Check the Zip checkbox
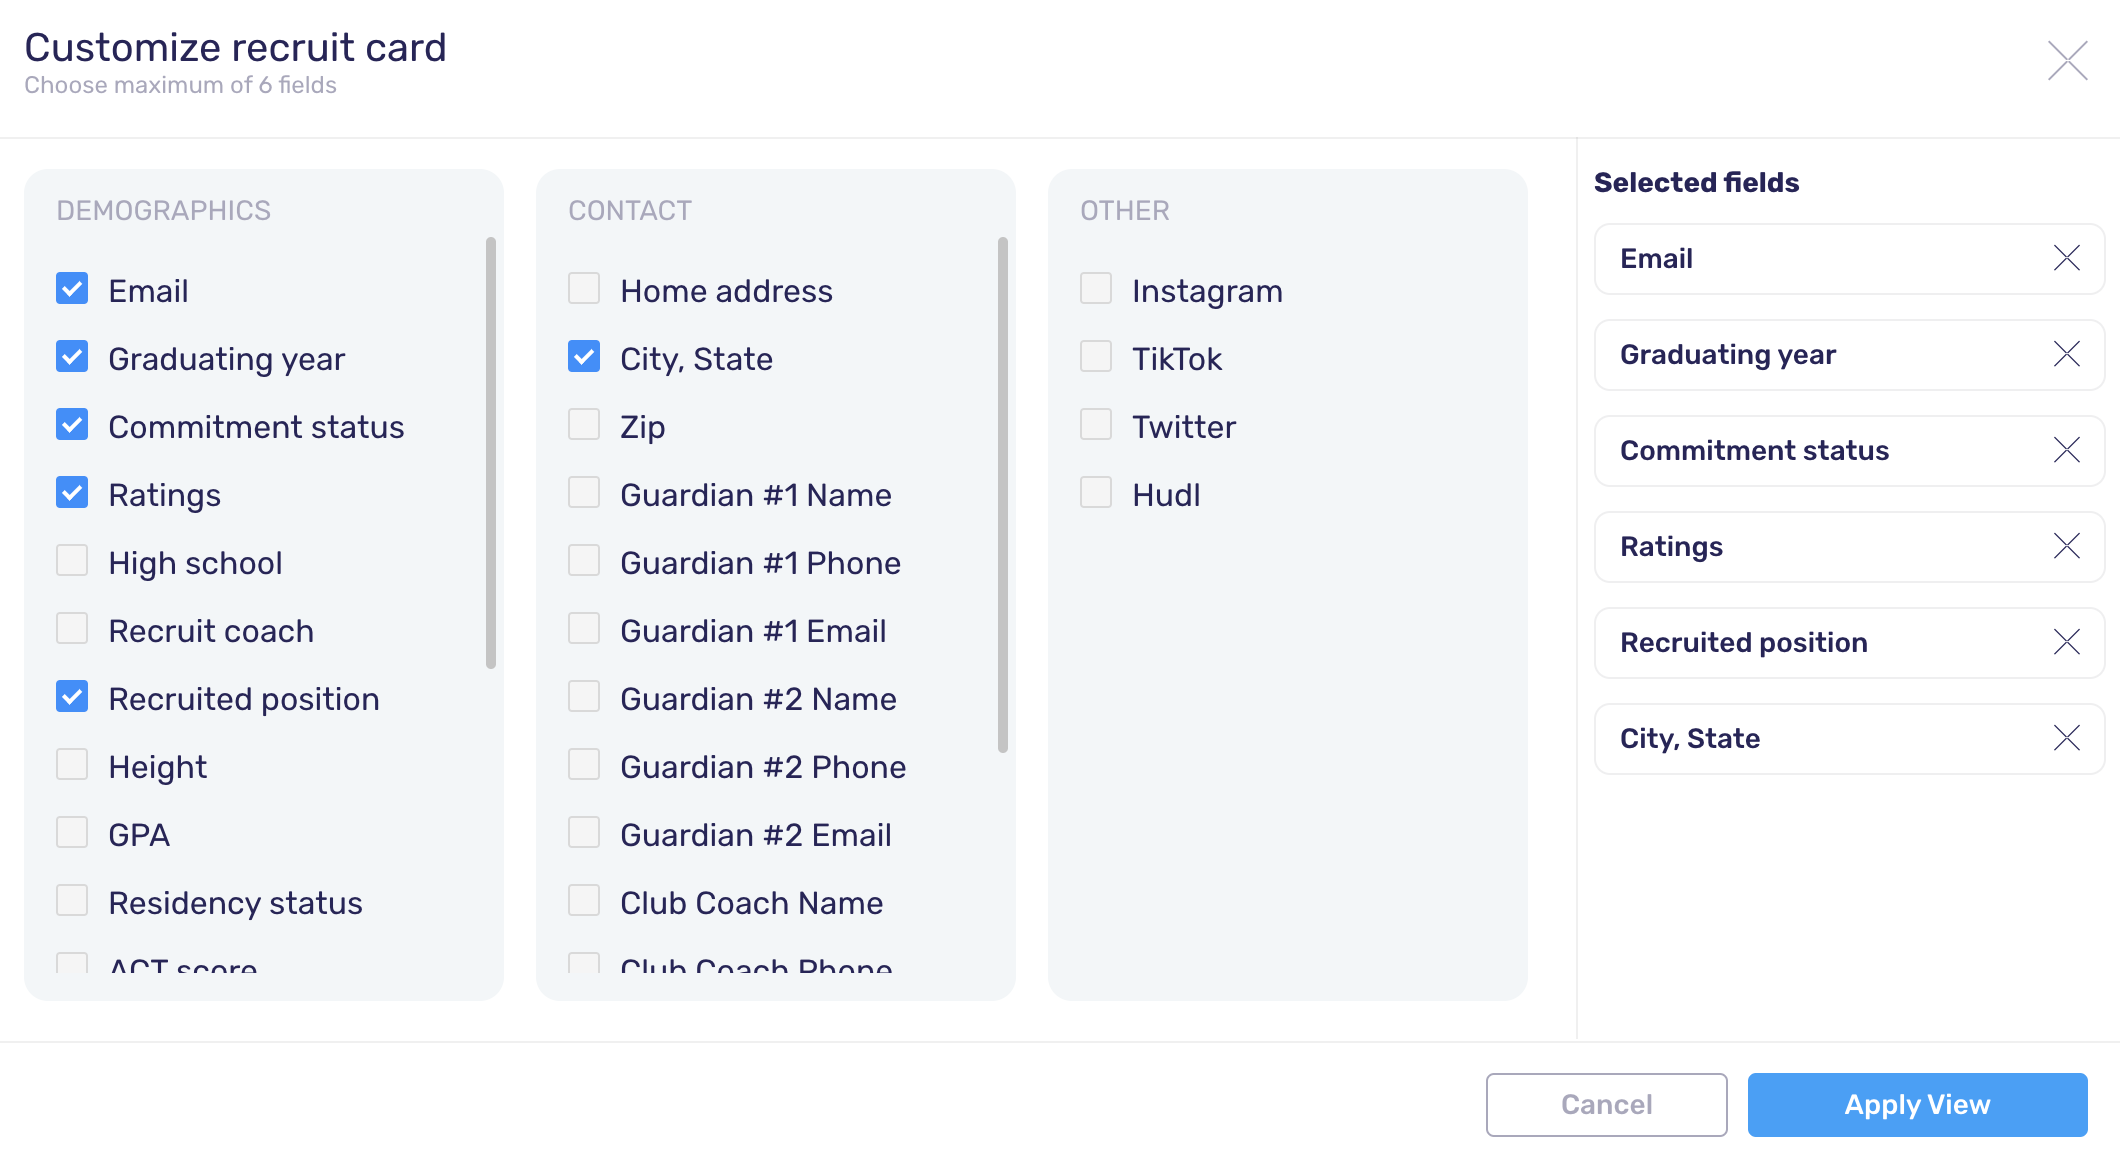2120x1162 pixels. click(583, 424)
